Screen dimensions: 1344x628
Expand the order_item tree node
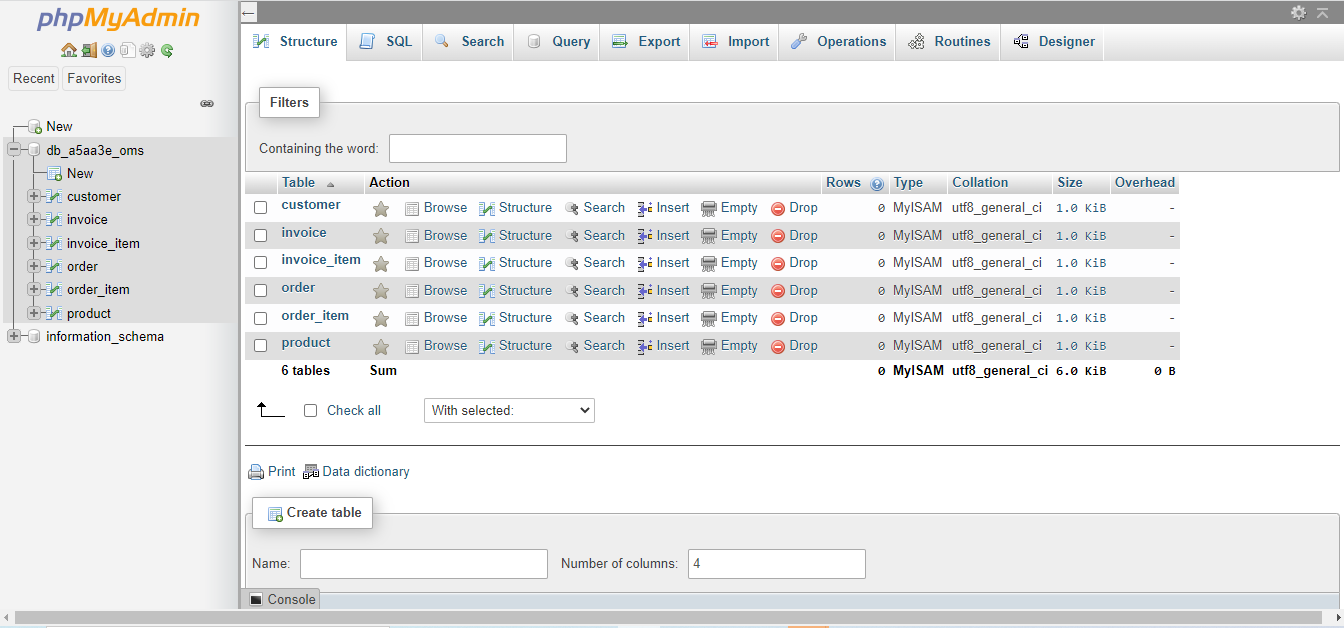[x=34, y=290]
